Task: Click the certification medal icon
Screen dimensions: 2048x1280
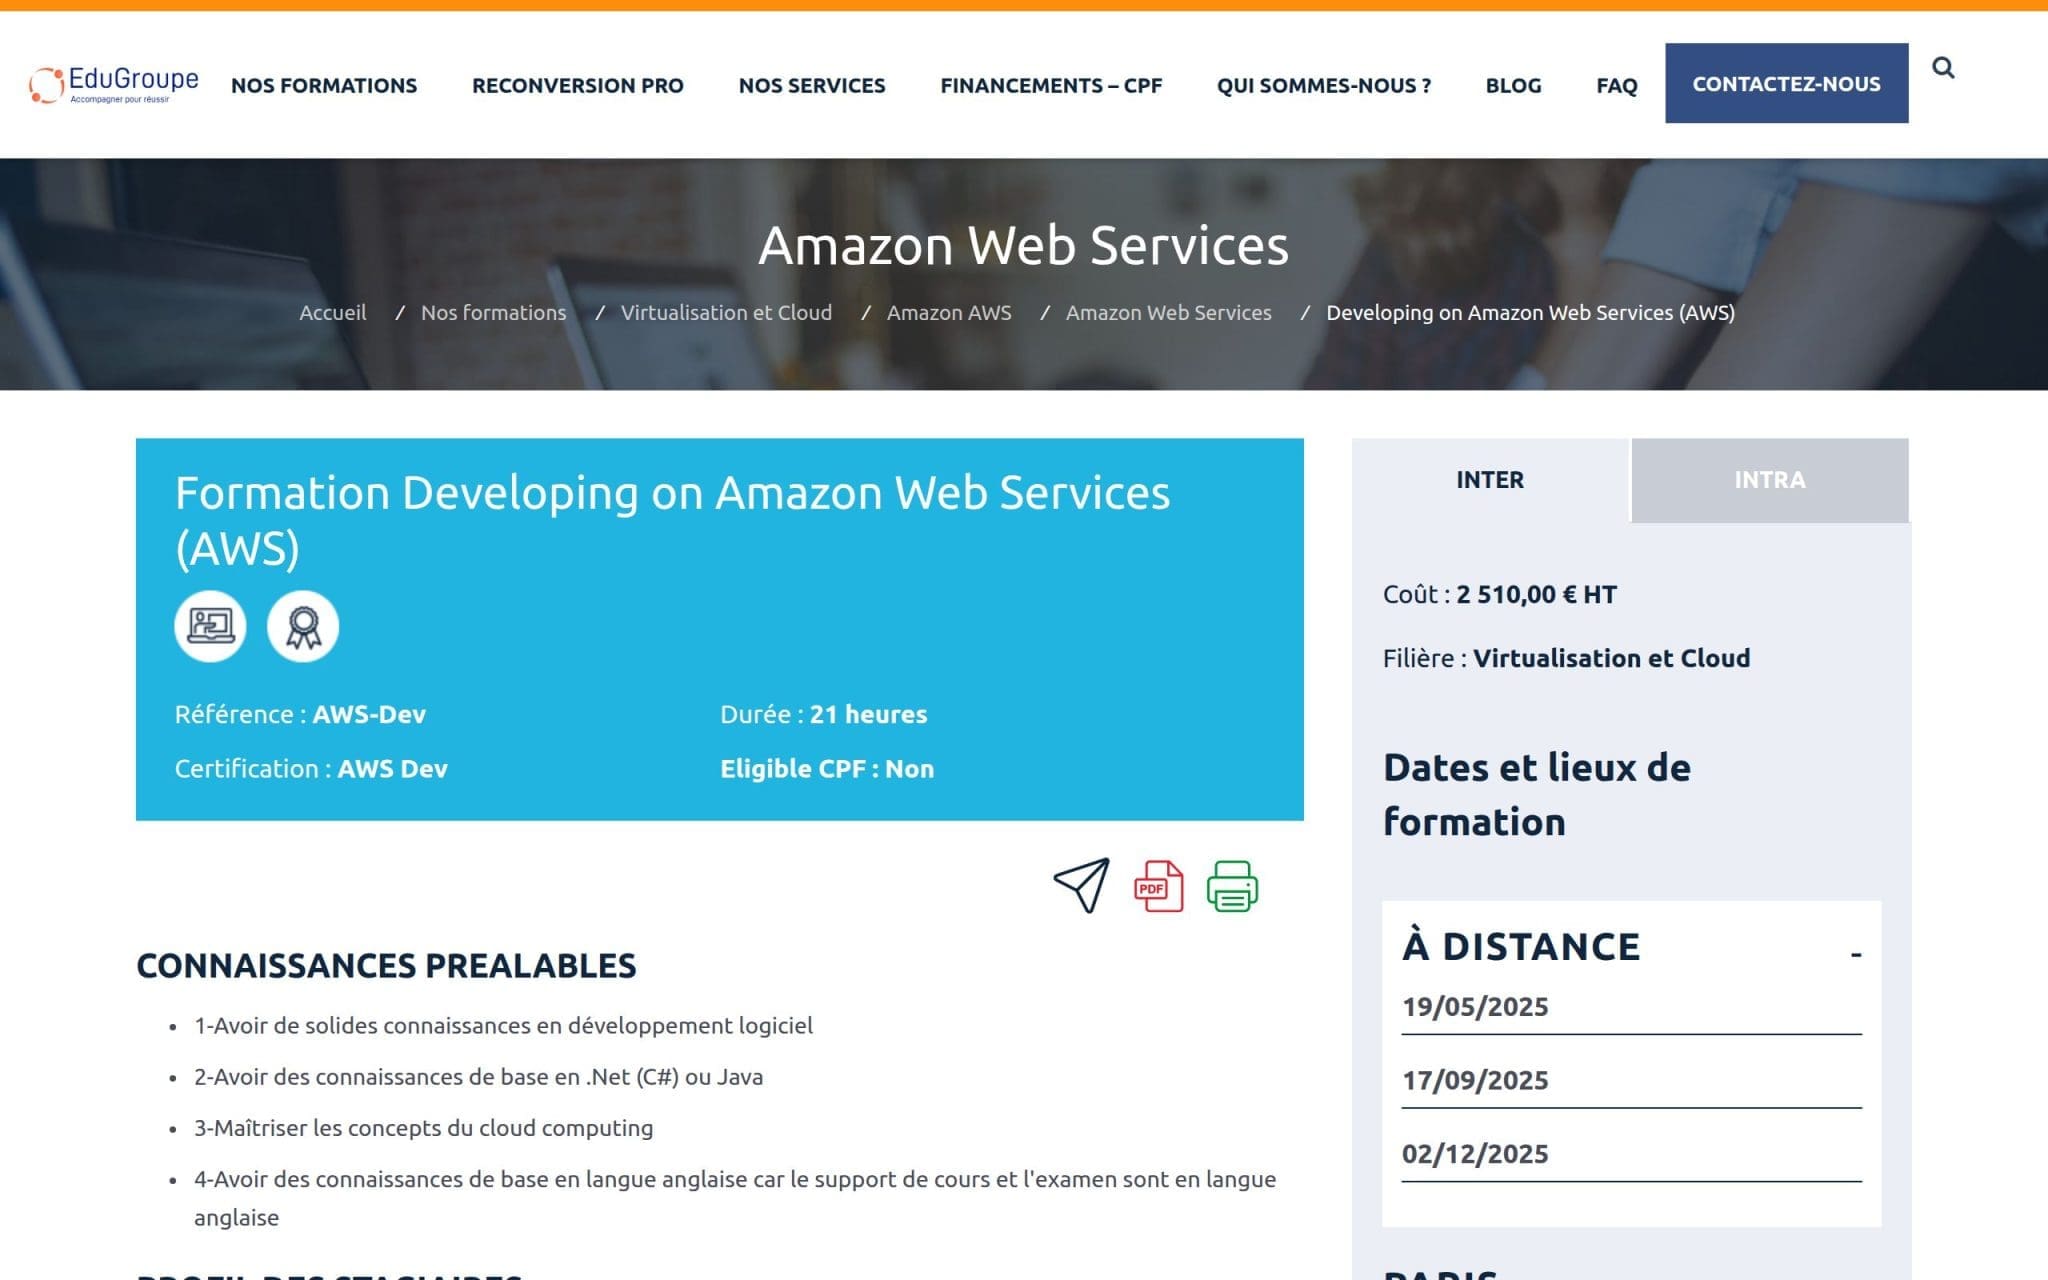Action: pos(303,625)
